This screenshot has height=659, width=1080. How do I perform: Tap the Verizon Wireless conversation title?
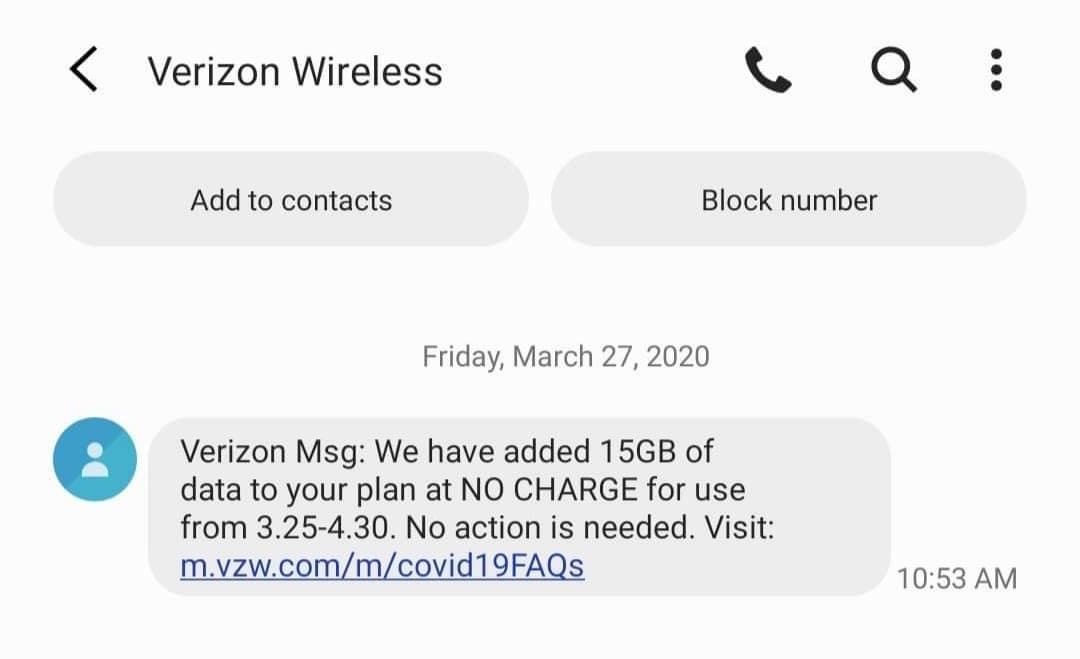[295, 72]
